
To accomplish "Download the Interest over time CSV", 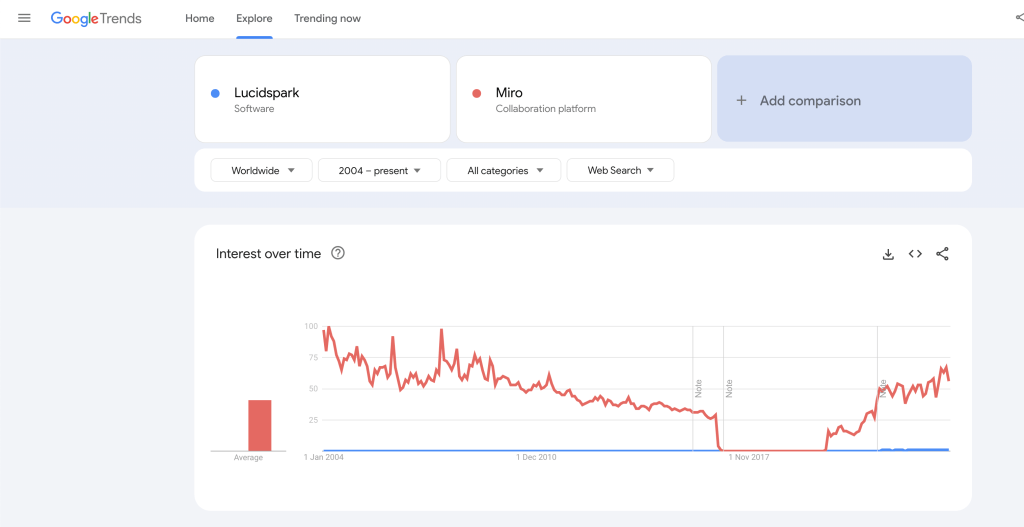I will point(888,254).
